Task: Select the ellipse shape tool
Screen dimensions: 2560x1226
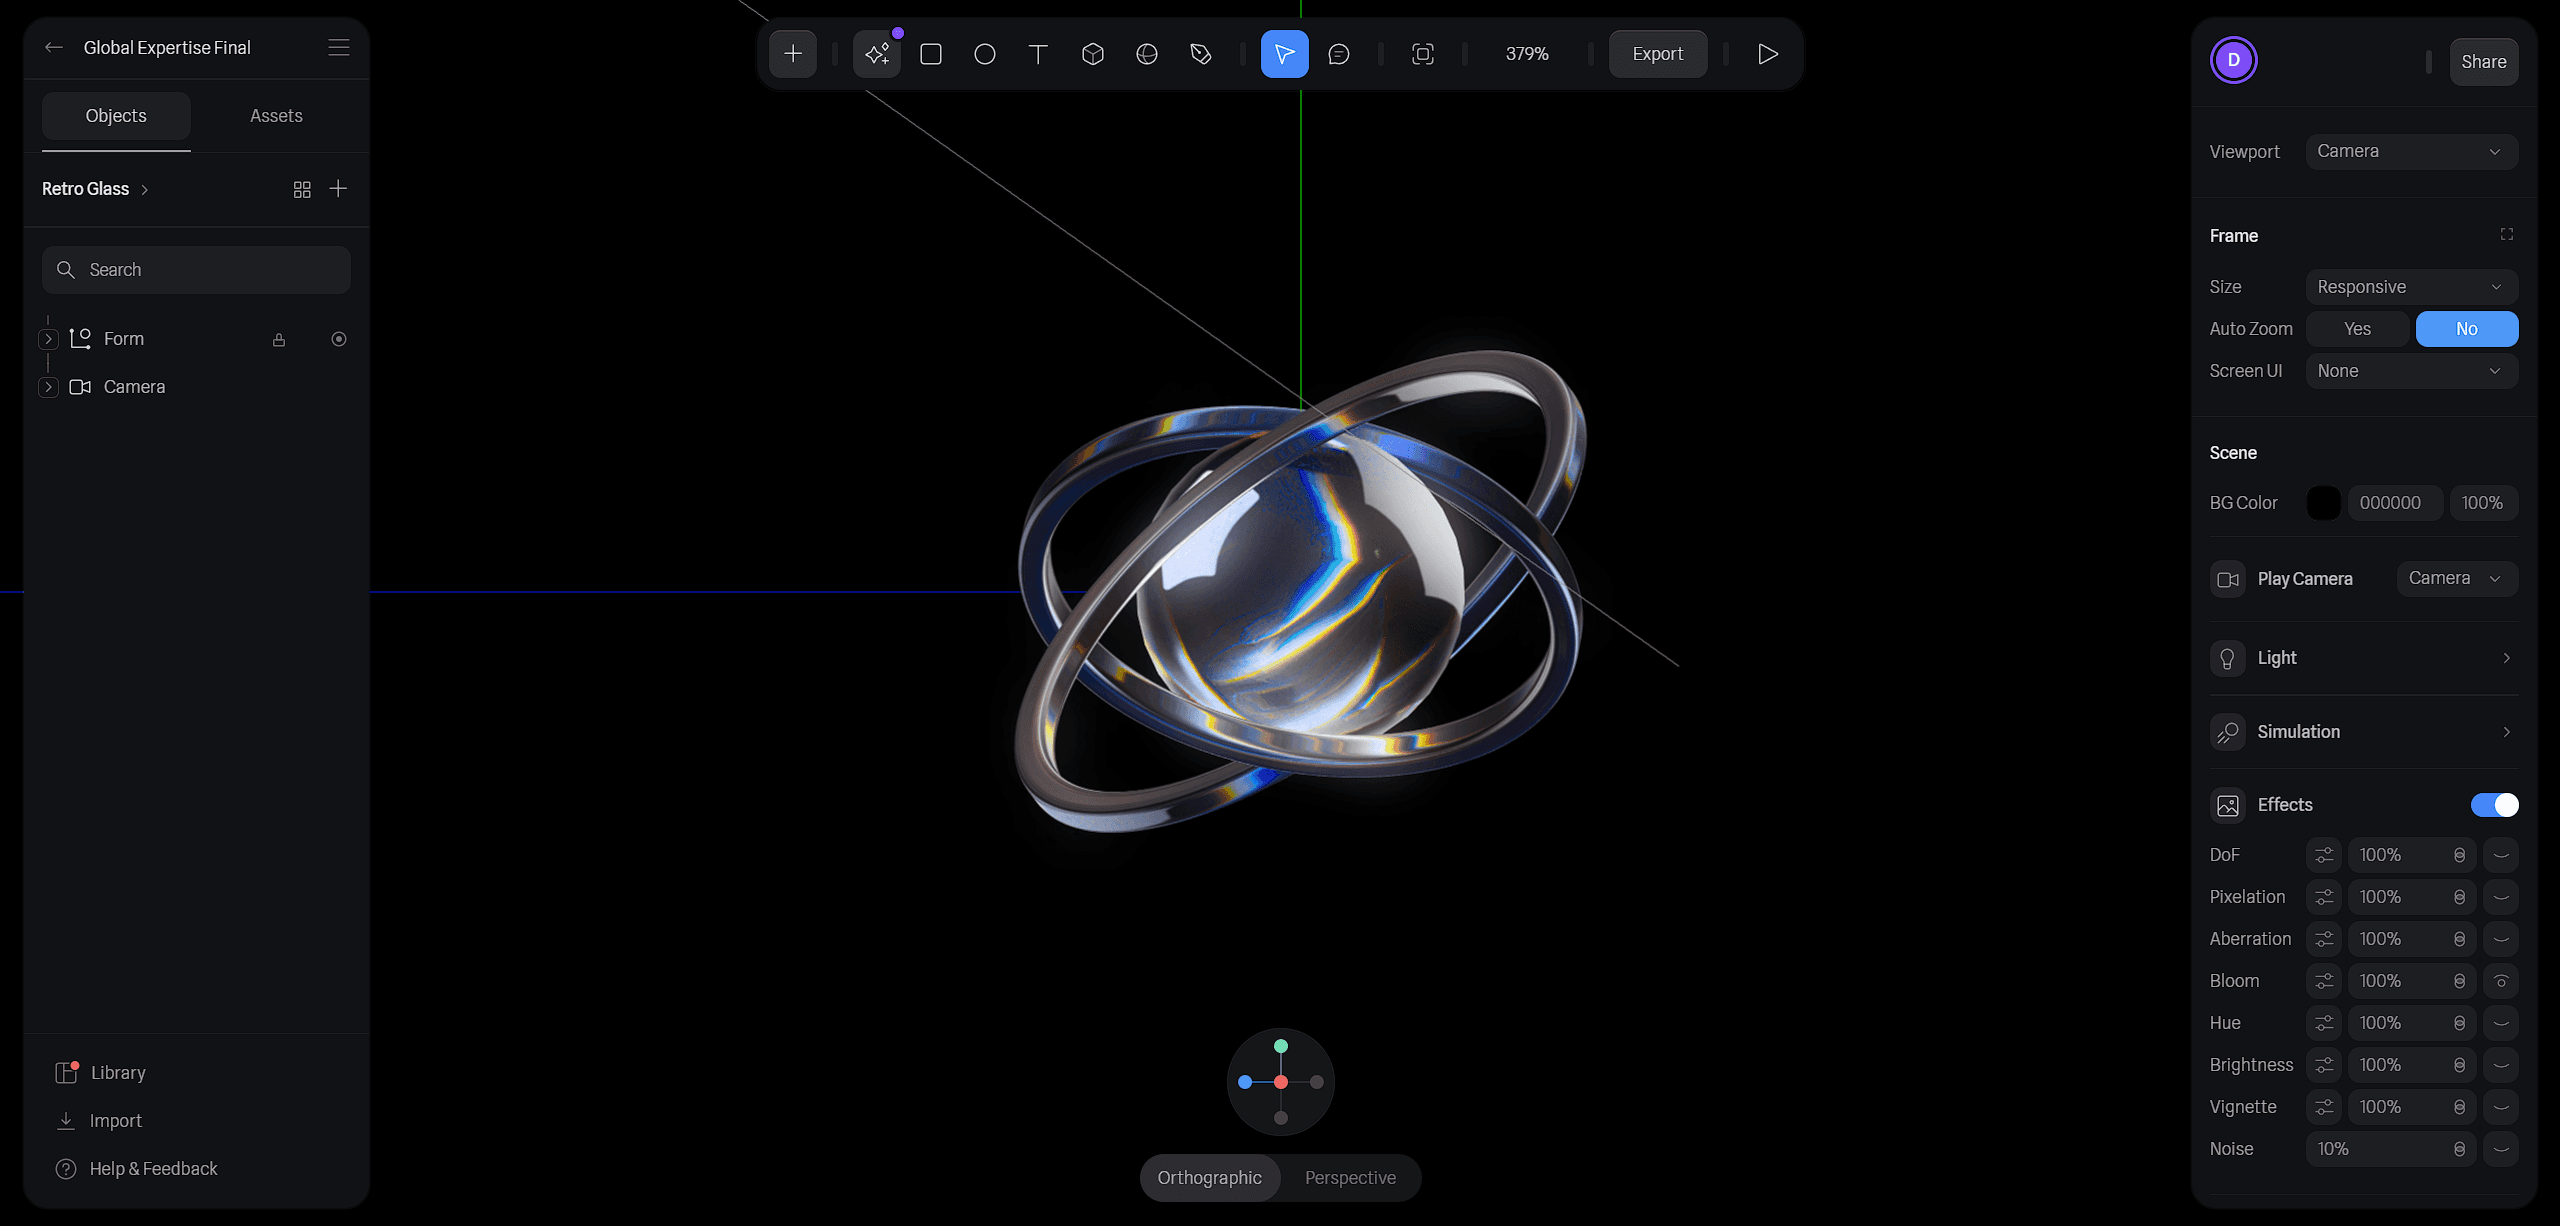Action: tap(984, 54)
